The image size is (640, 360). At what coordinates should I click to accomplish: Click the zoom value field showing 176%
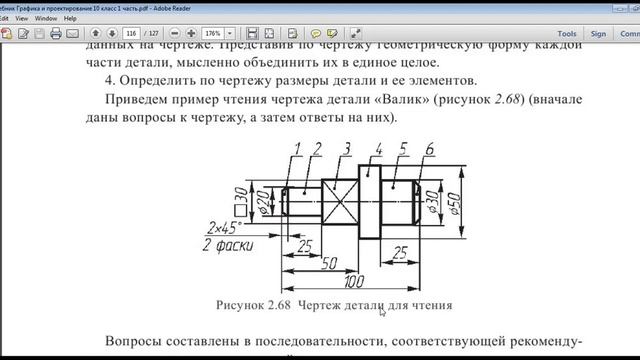[213, 33]
